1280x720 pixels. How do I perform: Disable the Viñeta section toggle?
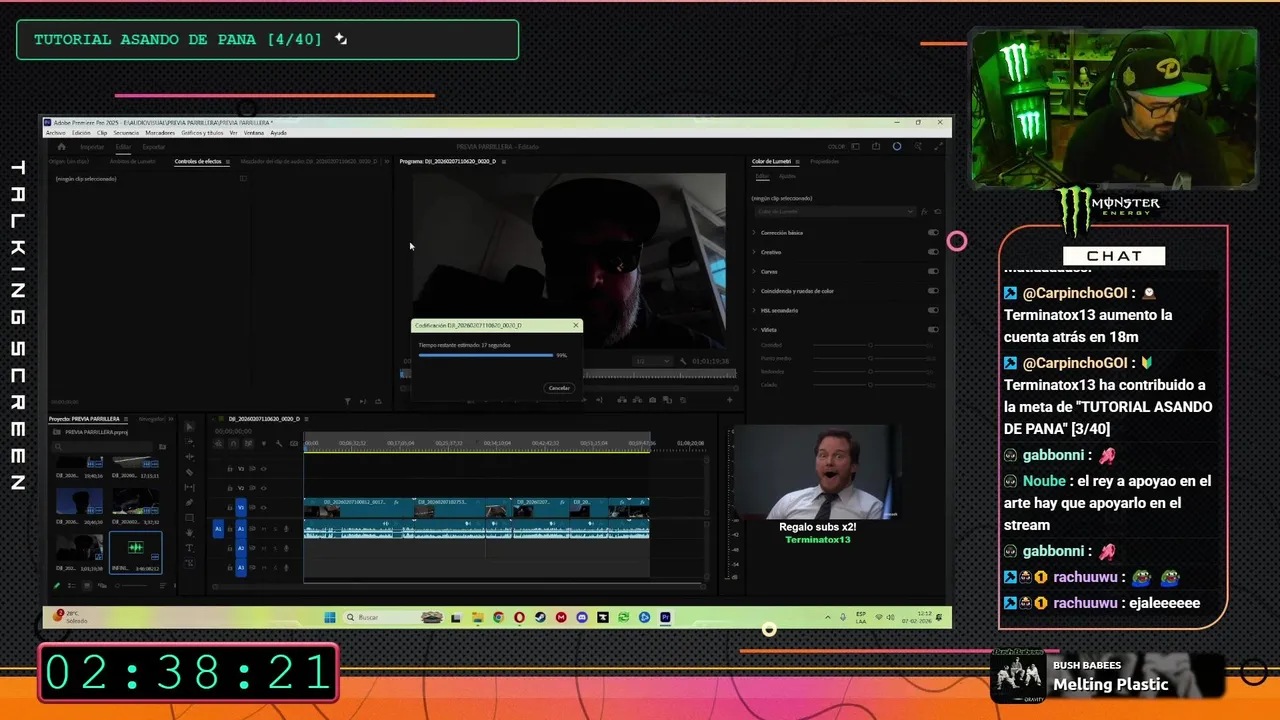[x=933, y=329]
